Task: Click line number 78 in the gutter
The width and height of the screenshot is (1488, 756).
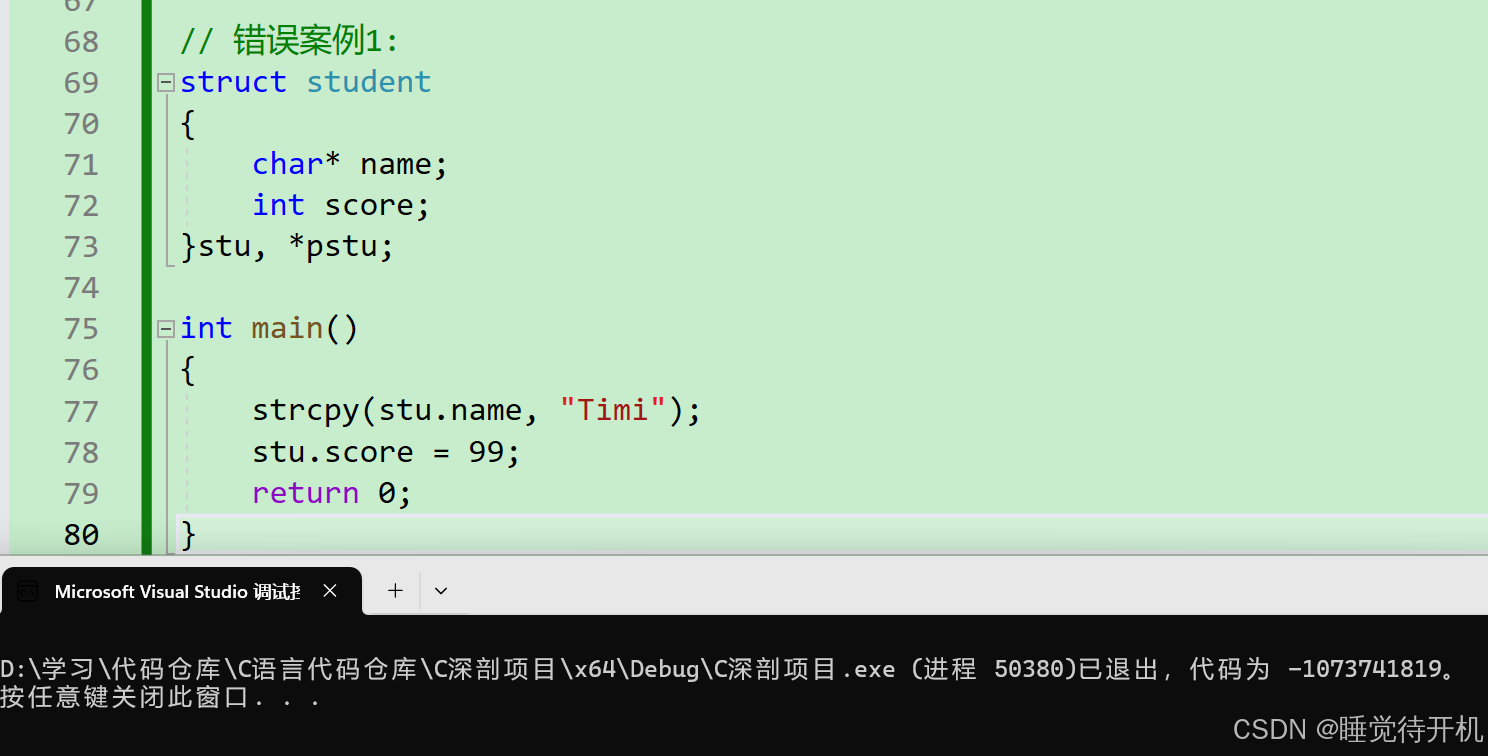Action: 81,452
